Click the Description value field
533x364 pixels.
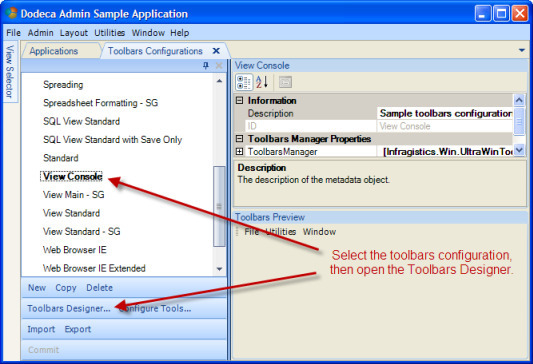pos(445,114)
